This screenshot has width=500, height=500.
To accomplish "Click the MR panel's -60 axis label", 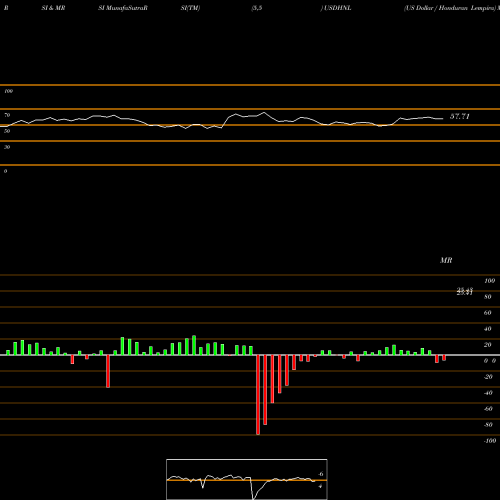I will (488, 409).
